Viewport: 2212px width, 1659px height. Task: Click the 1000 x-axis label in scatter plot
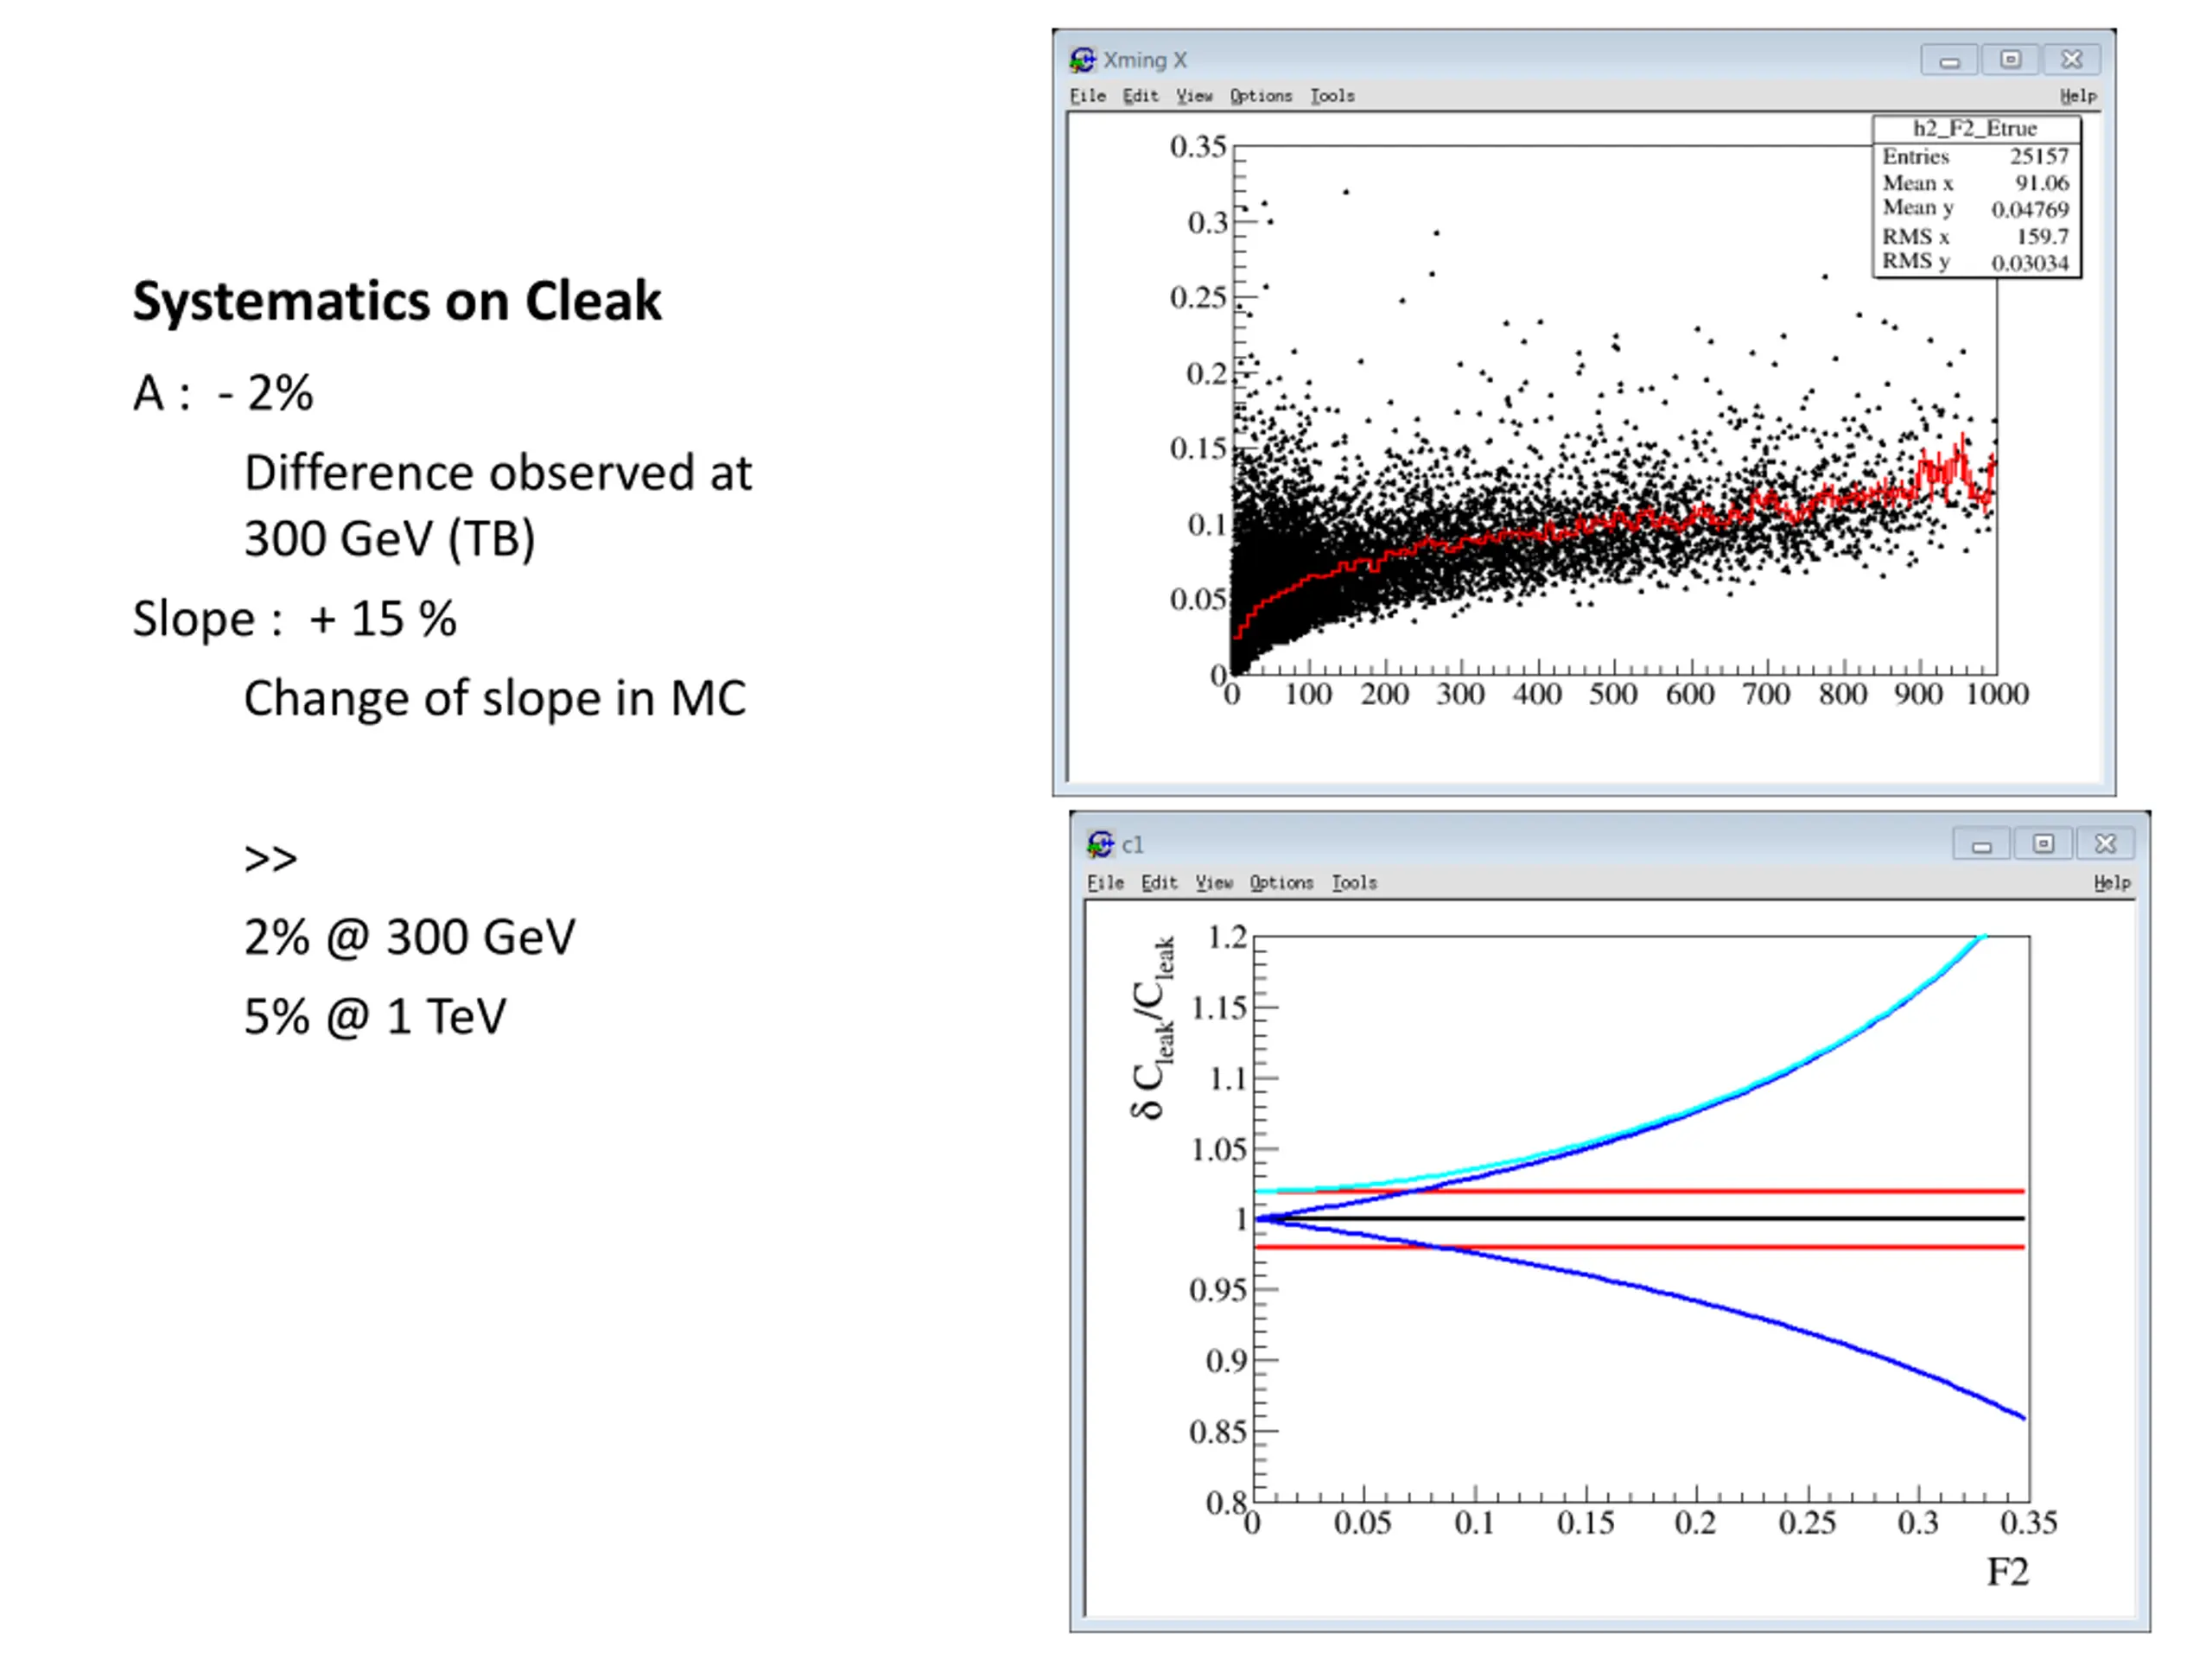[x=1997, y=694]
